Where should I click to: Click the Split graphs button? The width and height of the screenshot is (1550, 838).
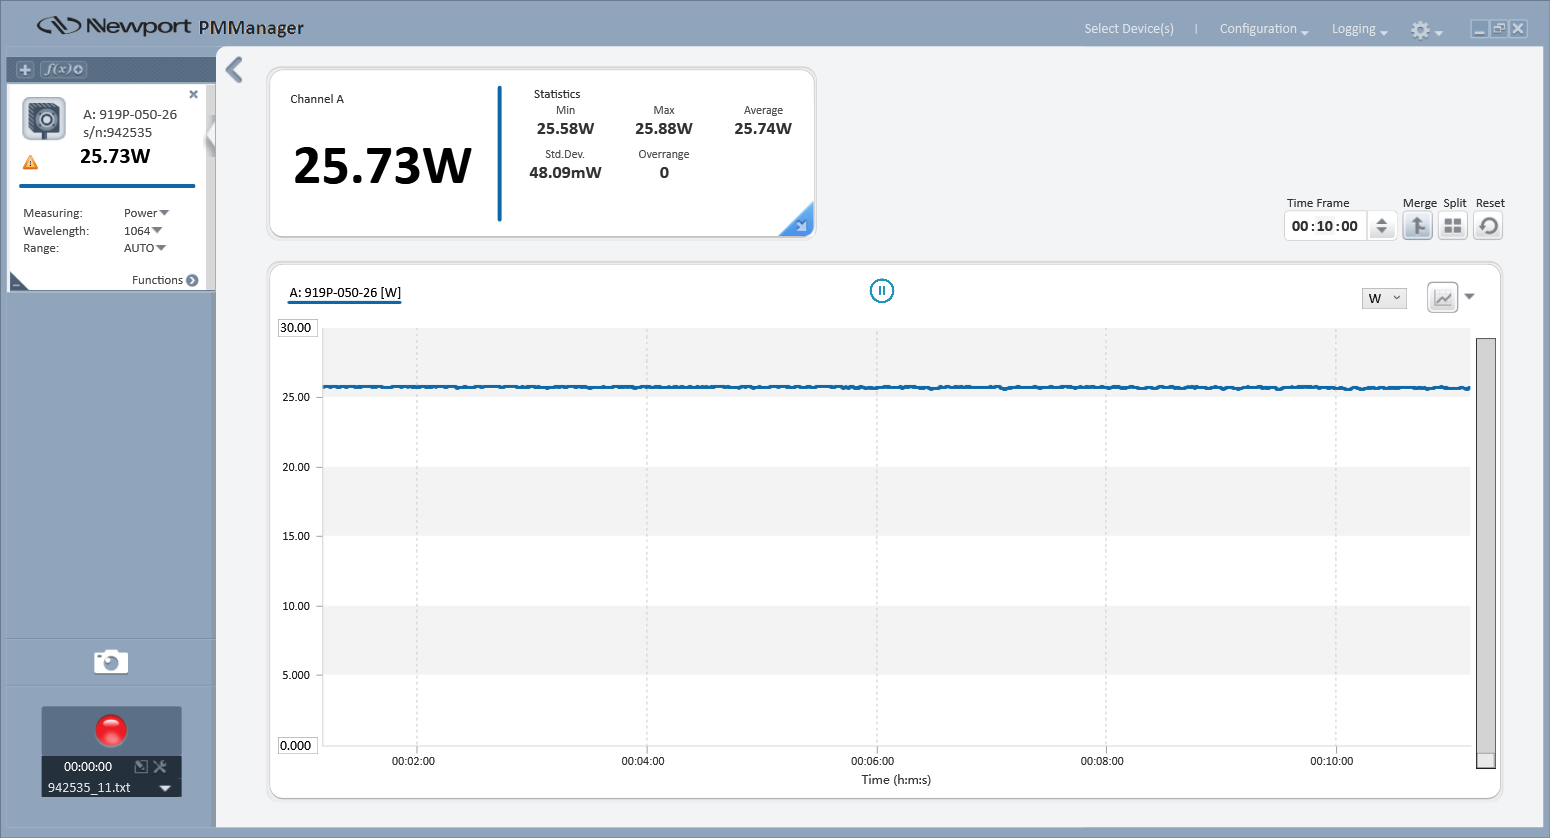coord(1453,226)
